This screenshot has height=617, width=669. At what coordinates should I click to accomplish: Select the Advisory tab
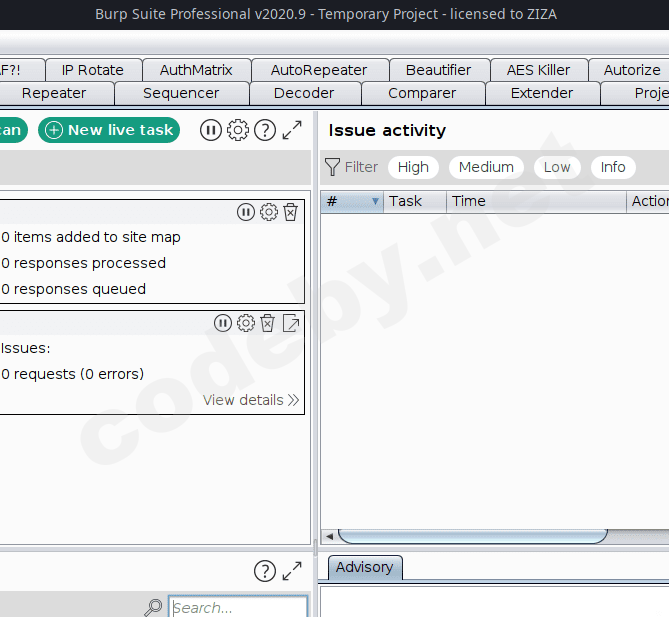[364, 567]
